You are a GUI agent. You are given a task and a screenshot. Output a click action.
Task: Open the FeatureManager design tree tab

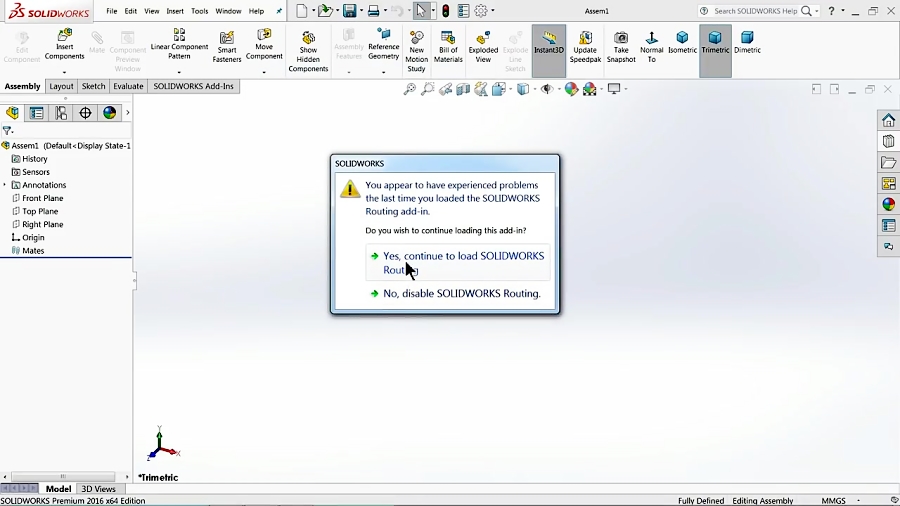click(12, 112)
